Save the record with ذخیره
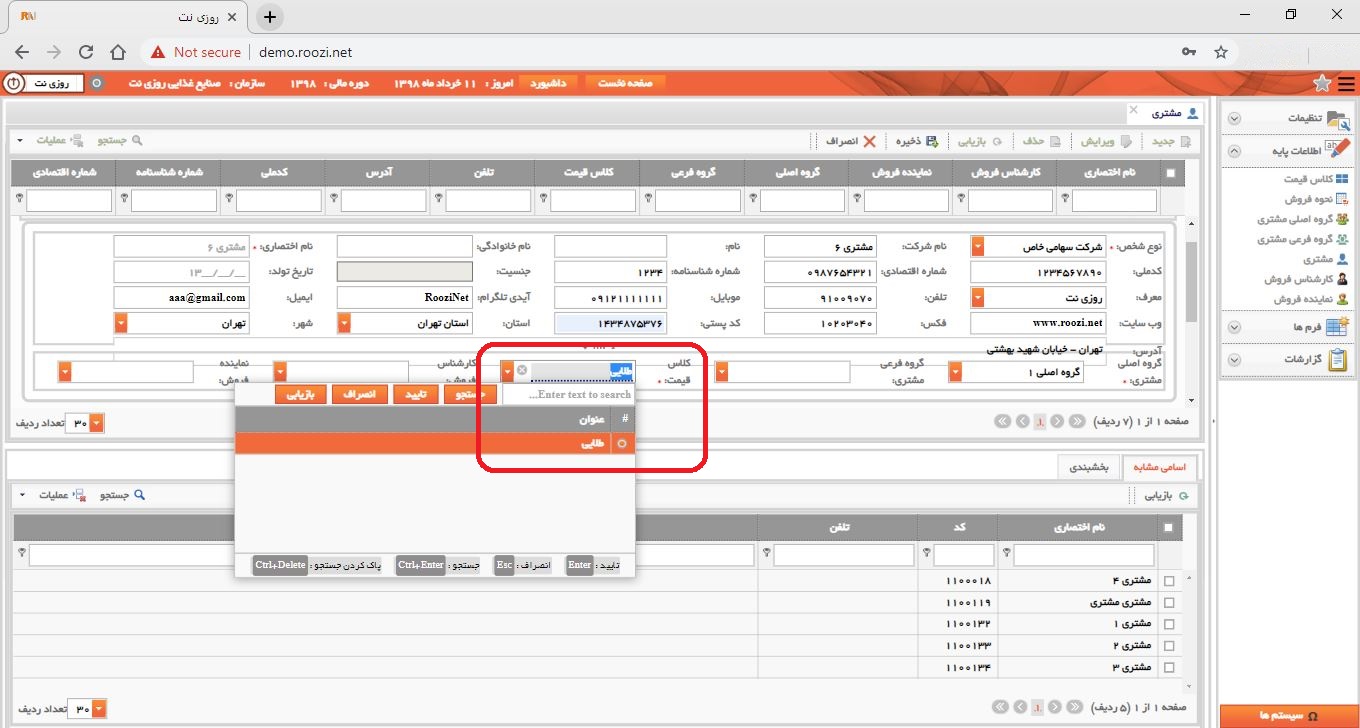Screen dimensions: 1360x728 click(x=915, y=141)
